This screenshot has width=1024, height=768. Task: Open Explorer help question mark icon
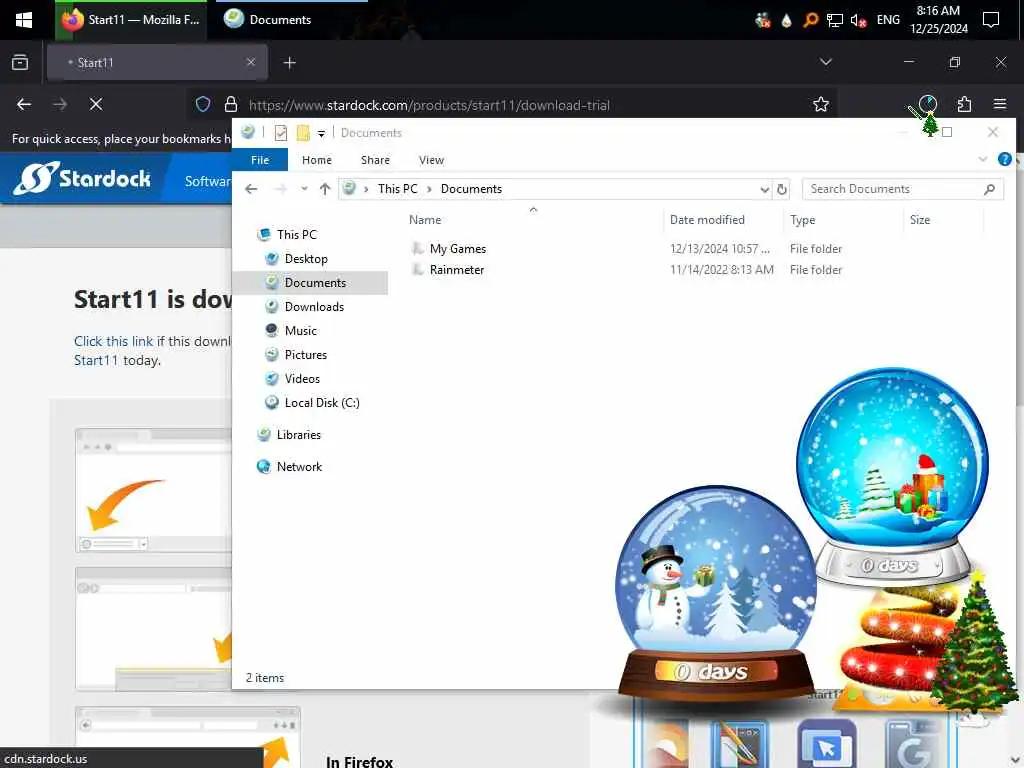1004,159
